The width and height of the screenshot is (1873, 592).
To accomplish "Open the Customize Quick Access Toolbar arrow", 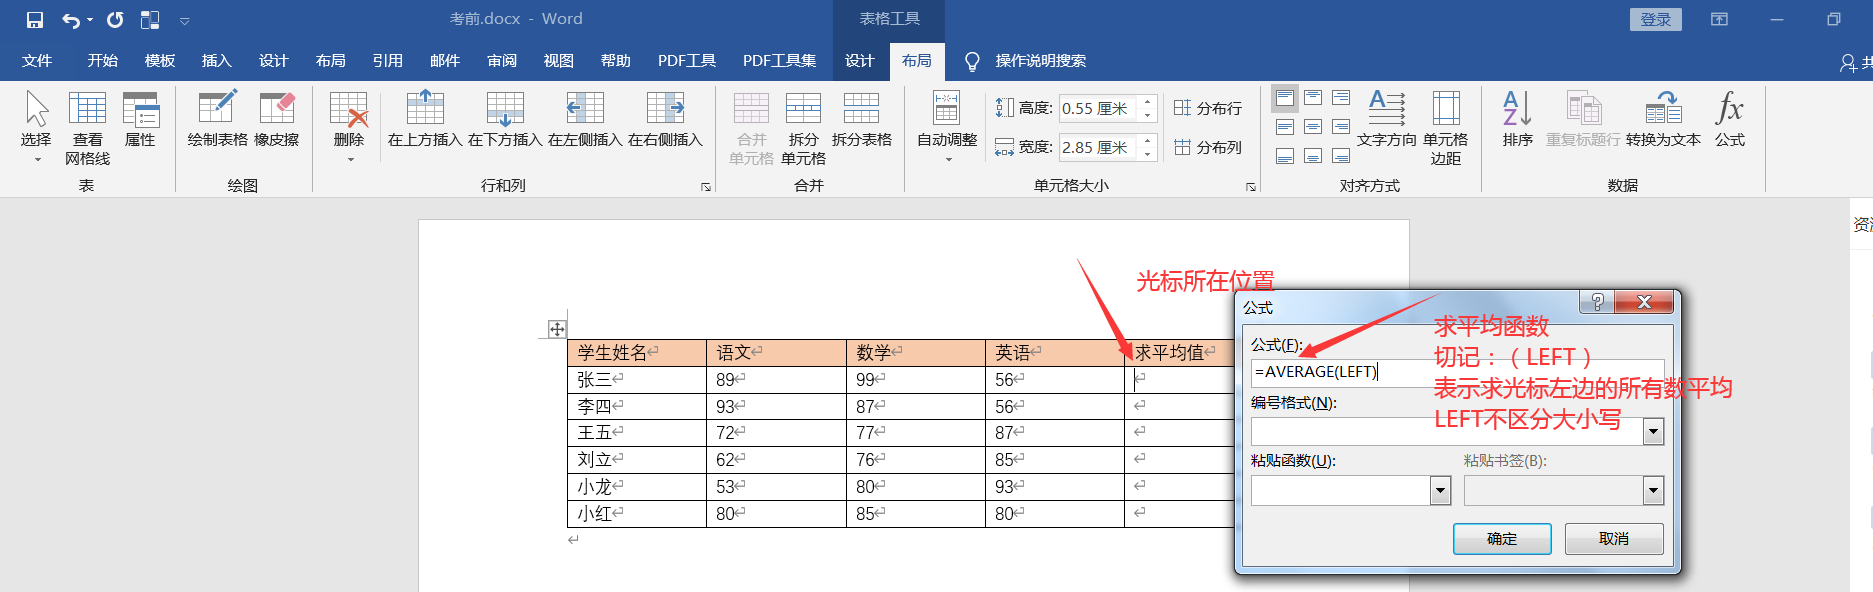I will coord(184,20).
